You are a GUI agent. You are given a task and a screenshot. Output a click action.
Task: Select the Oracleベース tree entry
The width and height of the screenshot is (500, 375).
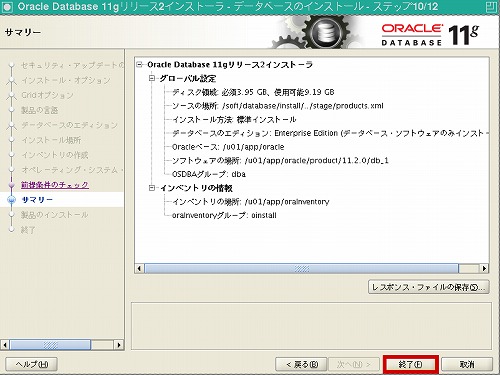pos(228,147)
